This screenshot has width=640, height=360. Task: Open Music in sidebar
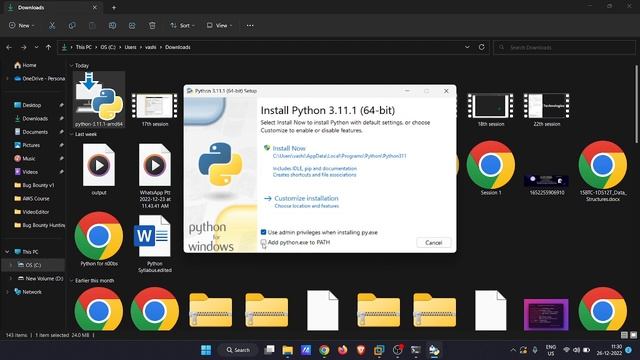tap(24, 158)
